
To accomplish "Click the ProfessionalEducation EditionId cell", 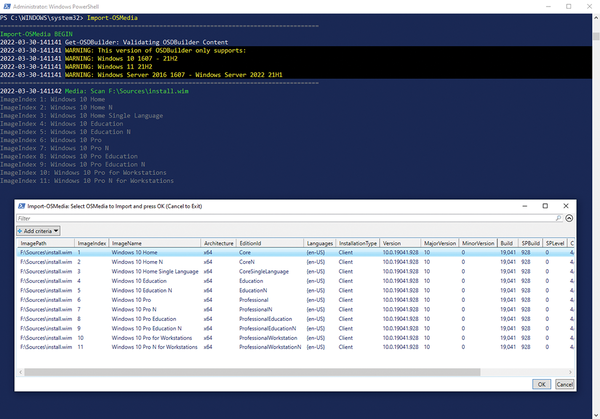I will (266, 319).
